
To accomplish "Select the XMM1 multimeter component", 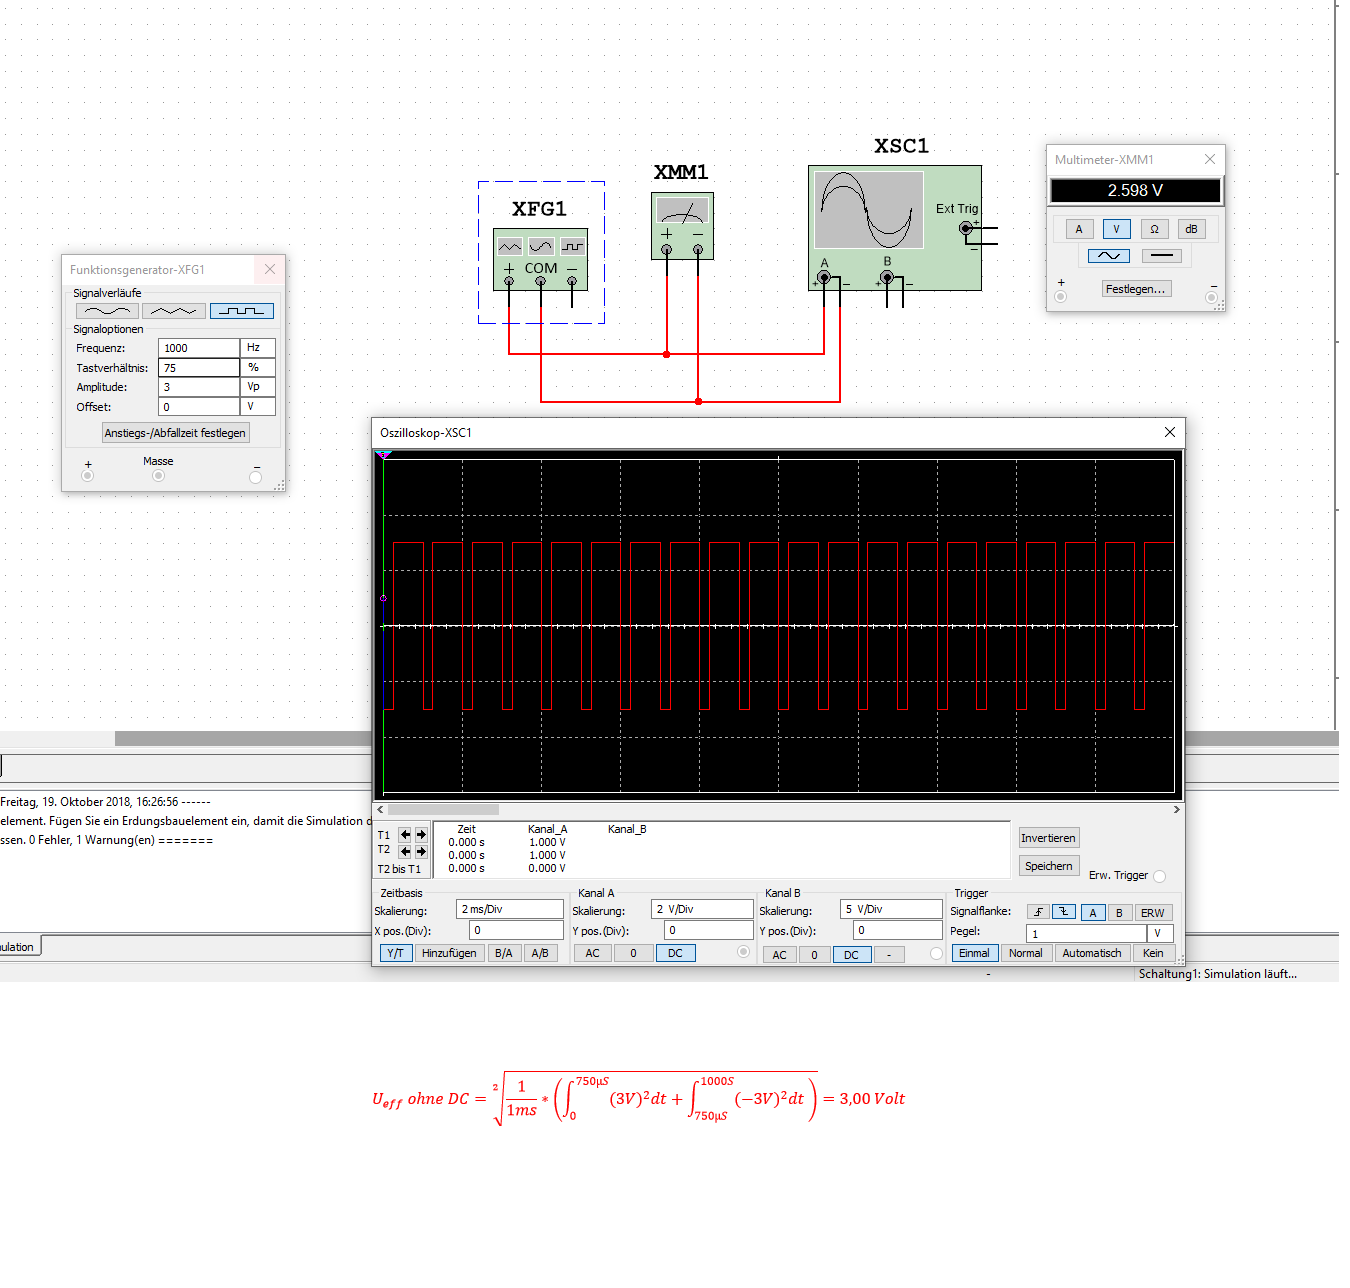I will [682, 226].
